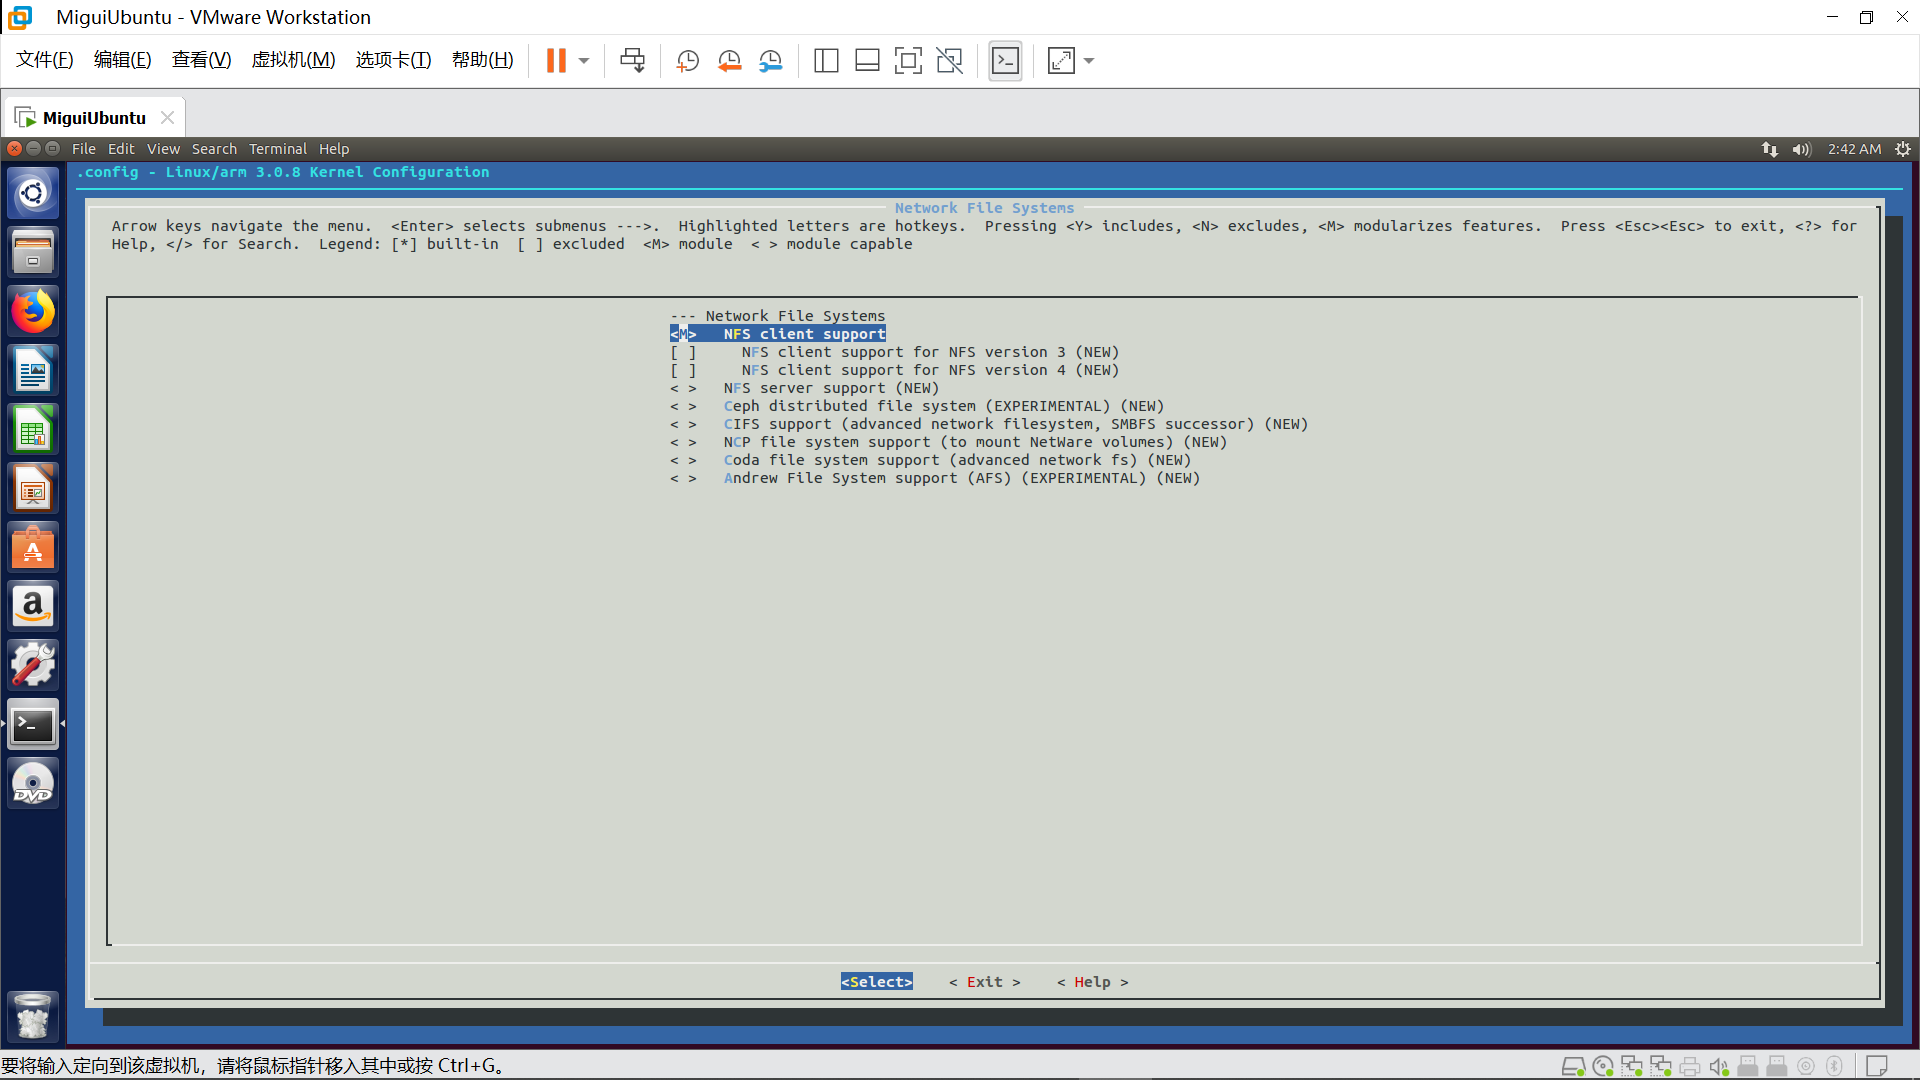This screenshot has height=1080, width=1920.
Task: Toggle the NFS server support option
Action: (x=683, y=388)
